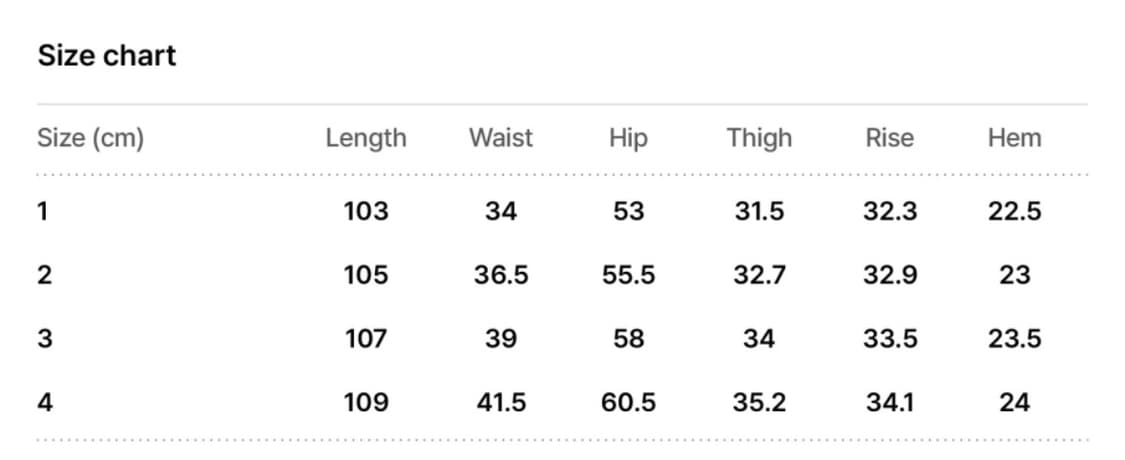
Task: Click hip value 60.5
Action: 628,402
